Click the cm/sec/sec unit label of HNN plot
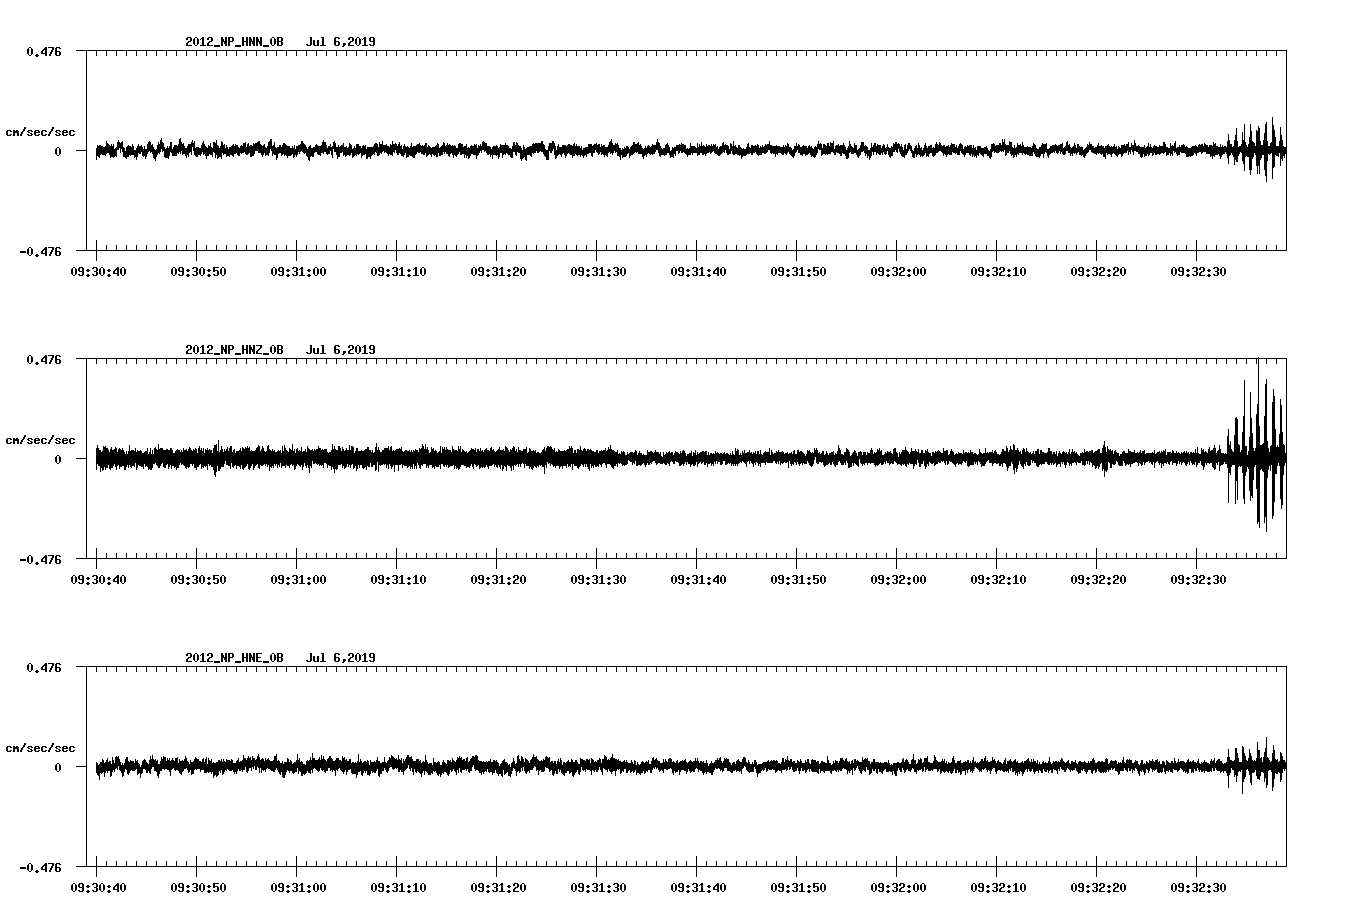Screen dimensions: 1358x924 pyautogui.click(x=40, y=132)
